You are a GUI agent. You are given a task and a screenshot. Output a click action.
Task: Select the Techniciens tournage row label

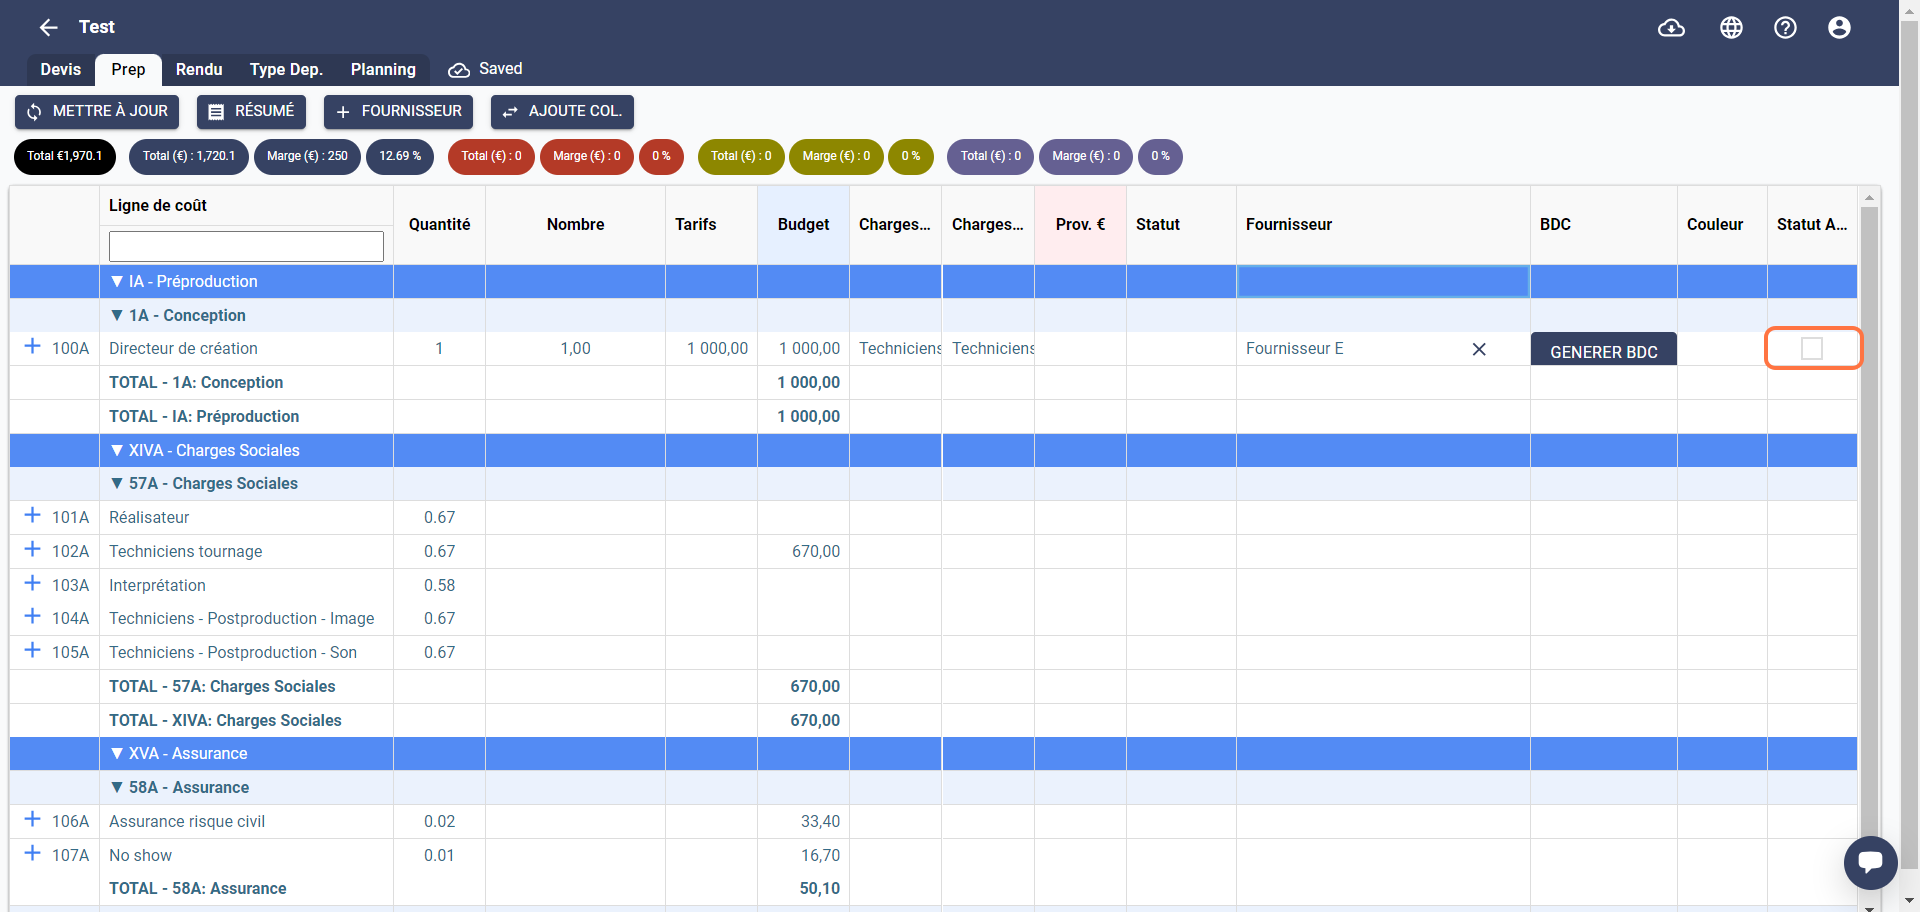pyautogui.click(x=186, y=552)
